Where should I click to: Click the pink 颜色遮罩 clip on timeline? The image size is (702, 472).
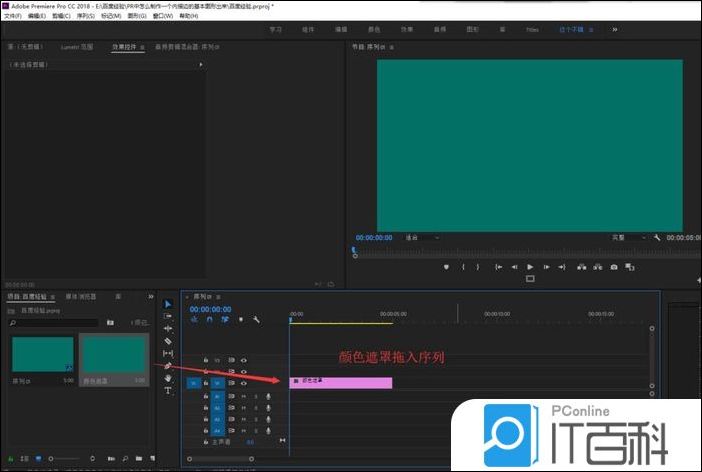pos(340,382)
